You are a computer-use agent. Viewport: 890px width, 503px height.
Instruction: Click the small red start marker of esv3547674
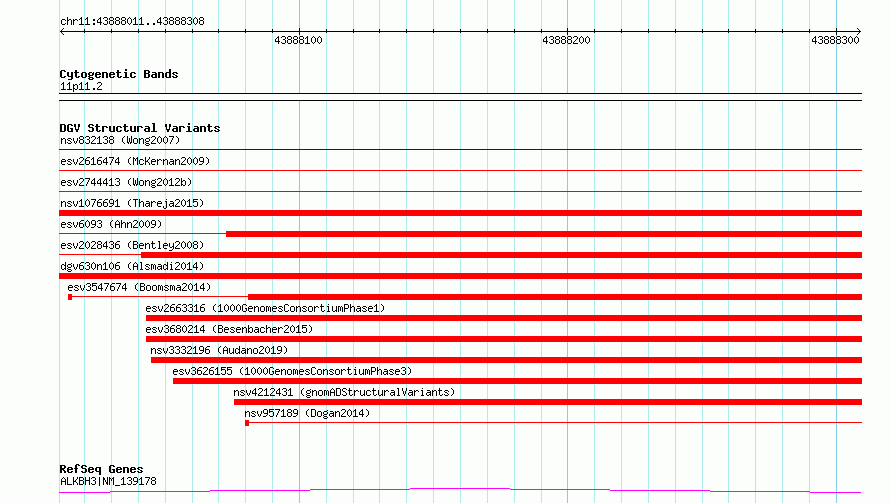70,297
